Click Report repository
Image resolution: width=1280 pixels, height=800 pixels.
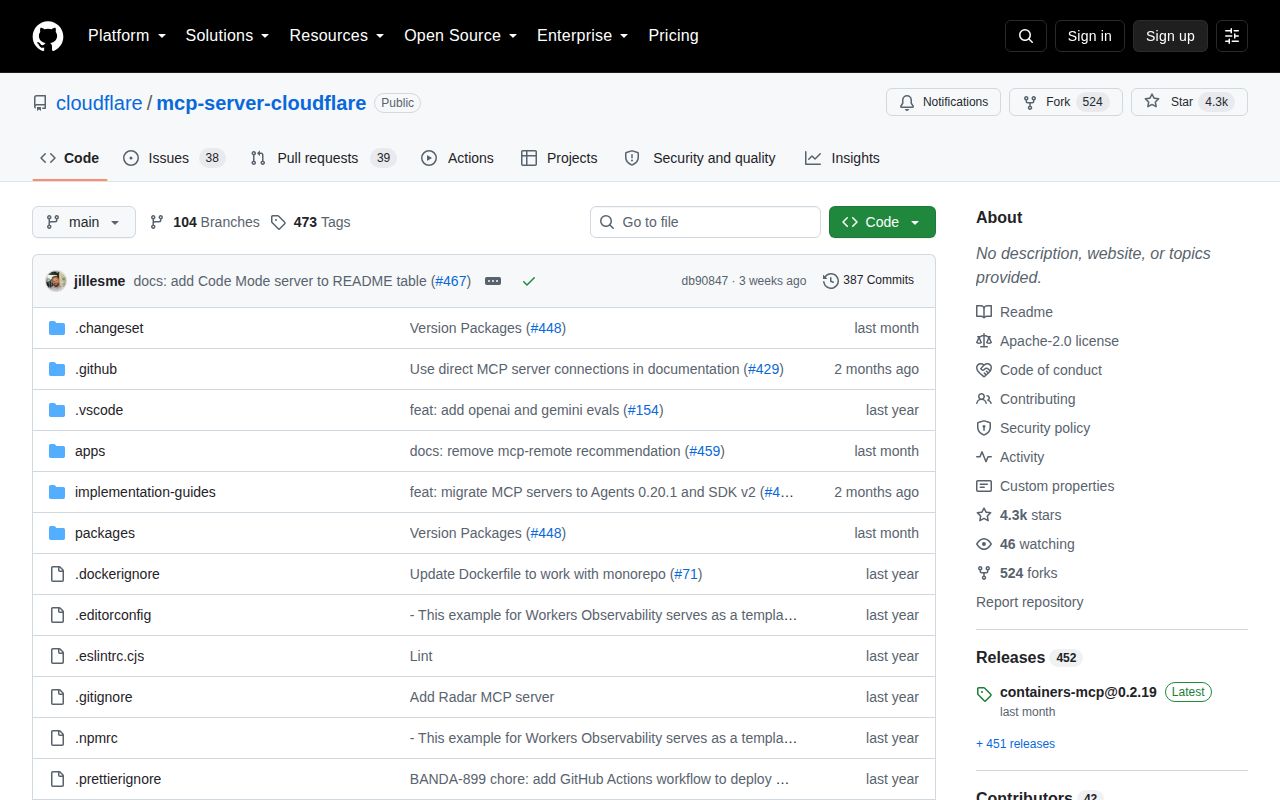1029,602
